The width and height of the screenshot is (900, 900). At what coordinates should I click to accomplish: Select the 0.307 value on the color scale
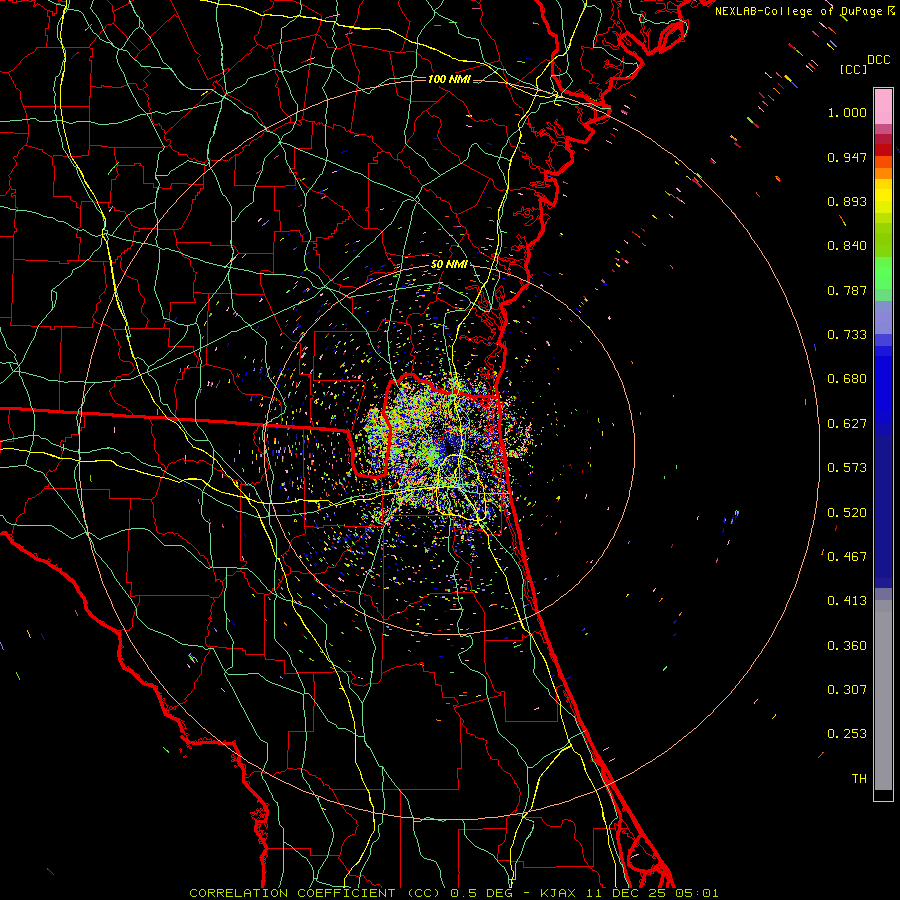click(x=847, y=690)
